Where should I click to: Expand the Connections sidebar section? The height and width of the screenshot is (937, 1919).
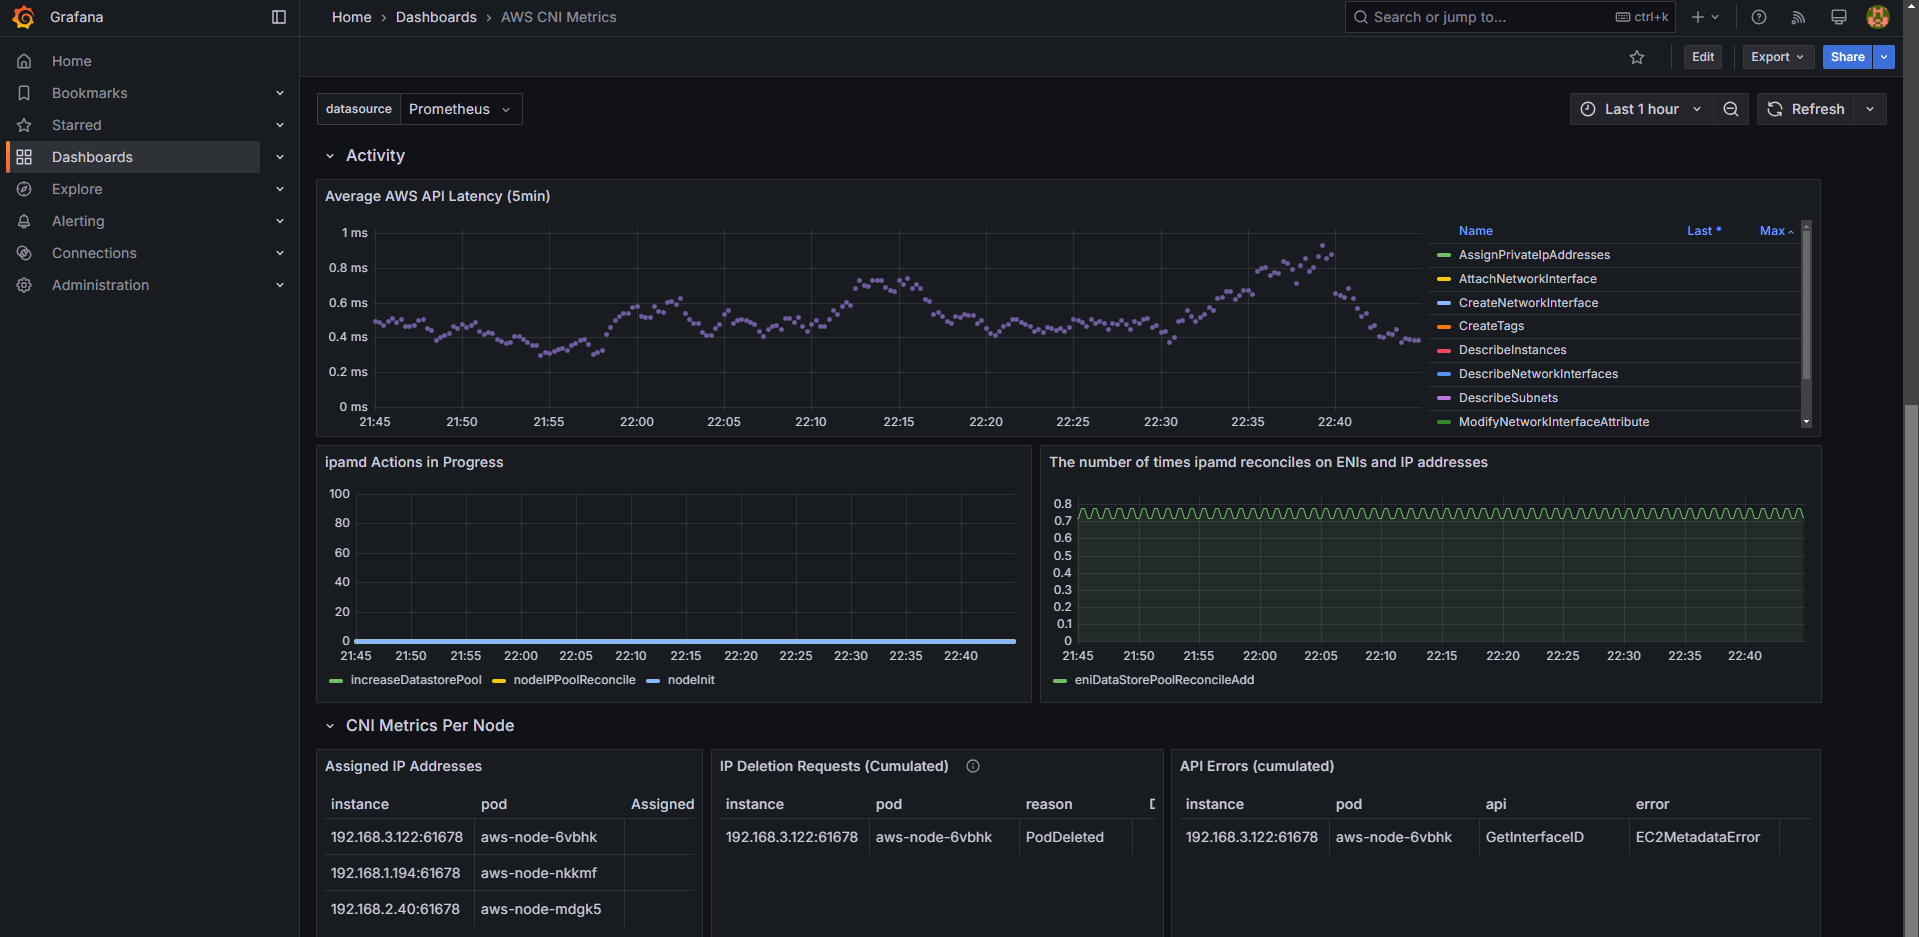coord(280,253)
